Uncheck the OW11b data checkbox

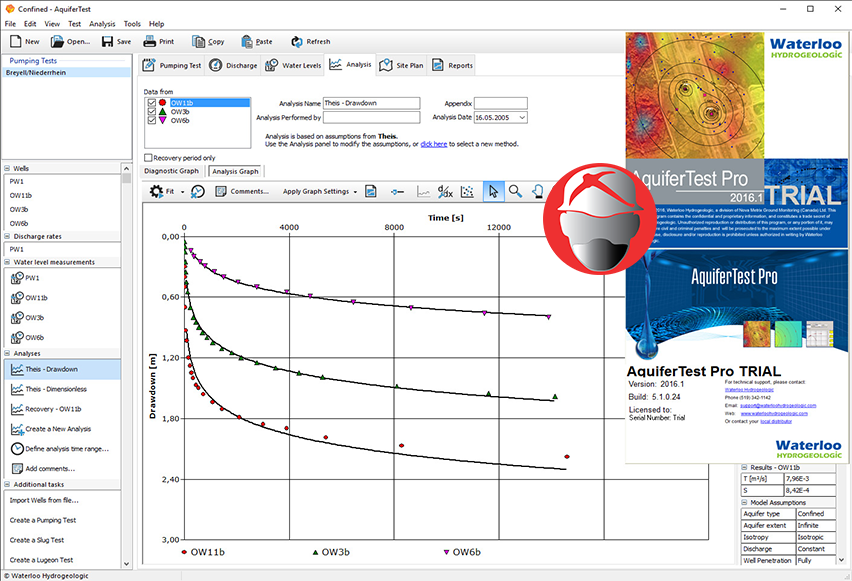(x=152, y=103)
